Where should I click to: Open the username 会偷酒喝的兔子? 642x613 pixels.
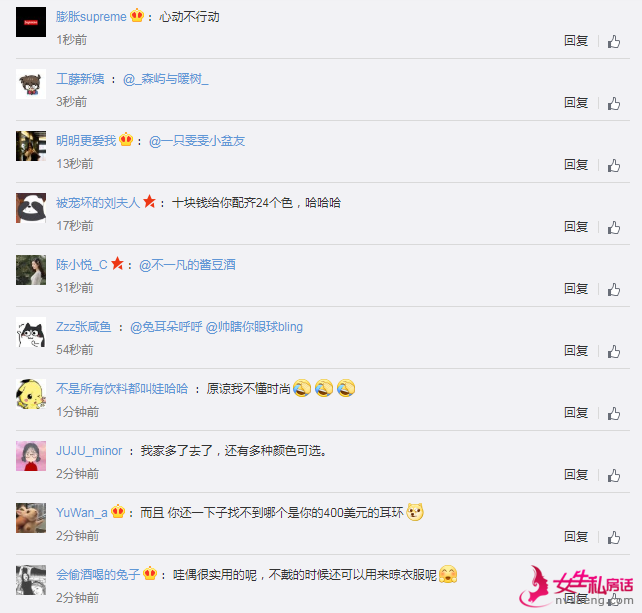pos(98,575)
